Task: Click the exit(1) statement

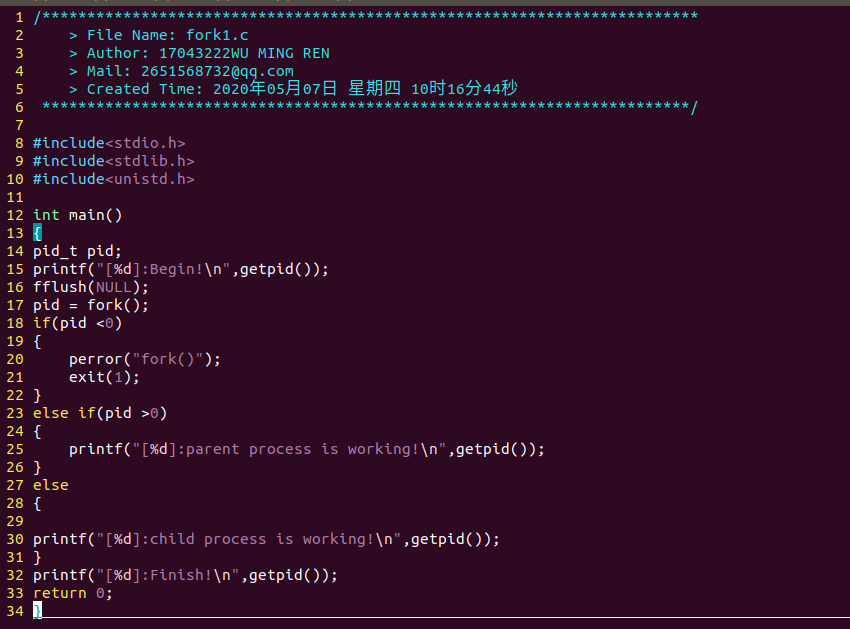Action: 104,377
